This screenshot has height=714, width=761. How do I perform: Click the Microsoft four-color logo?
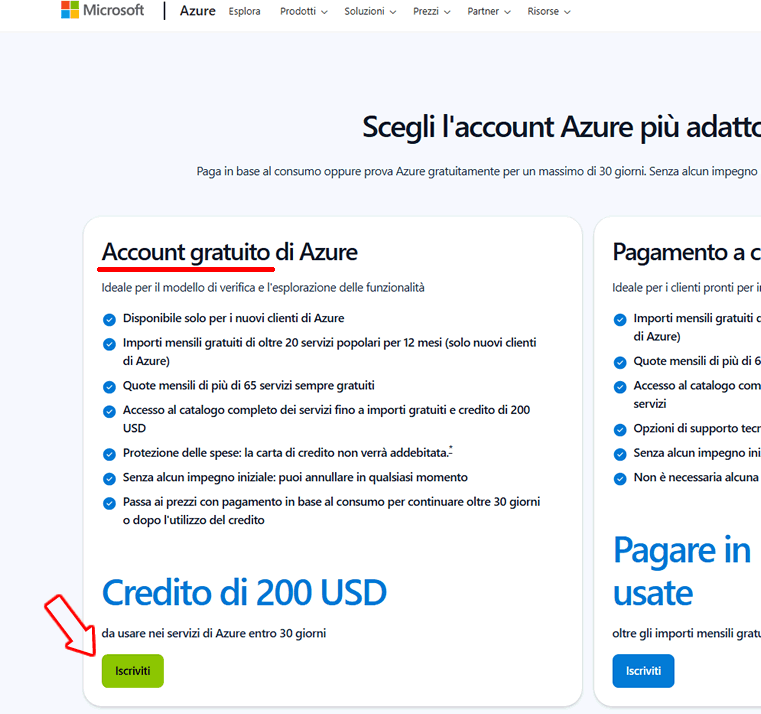[69, 10]
